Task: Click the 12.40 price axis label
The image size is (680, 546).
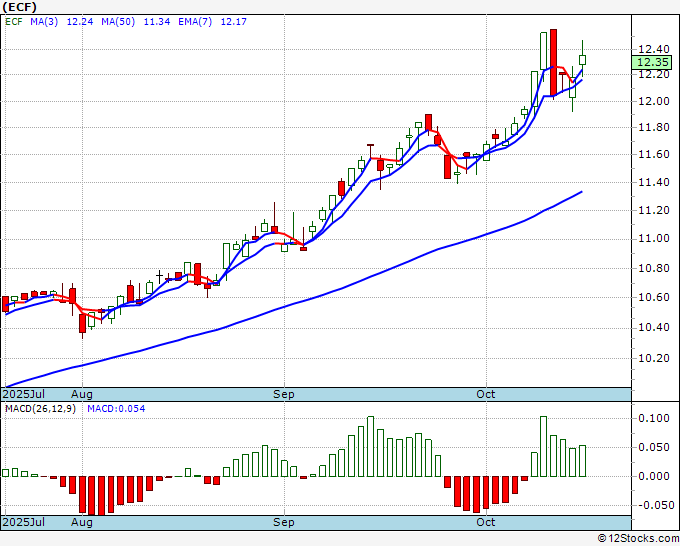Action: 654,49
